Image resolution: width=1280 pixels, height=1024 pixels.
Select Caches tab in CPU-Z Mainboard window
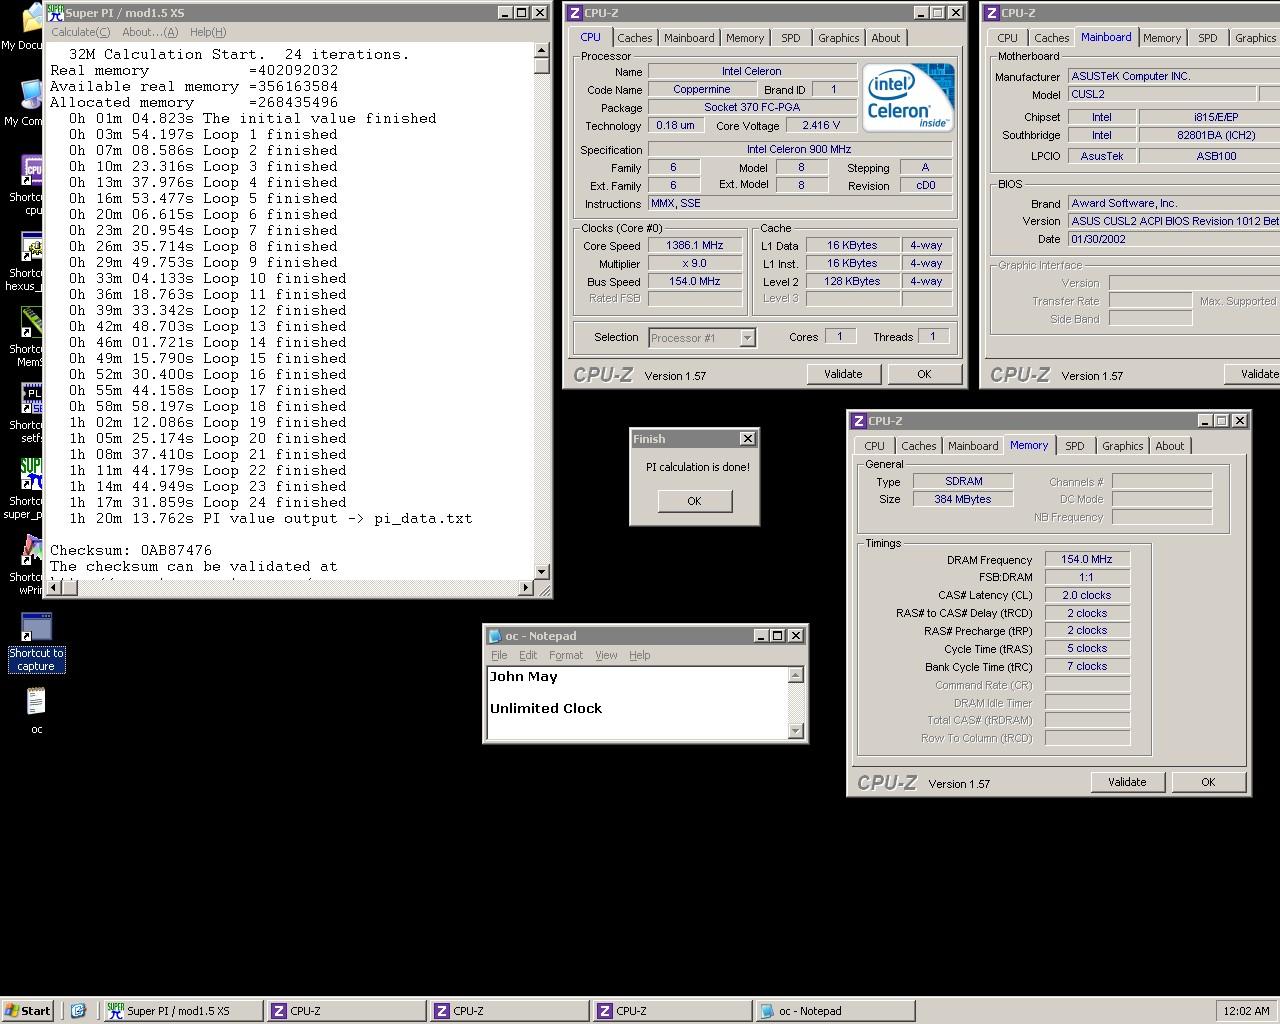pos(1051,38)
